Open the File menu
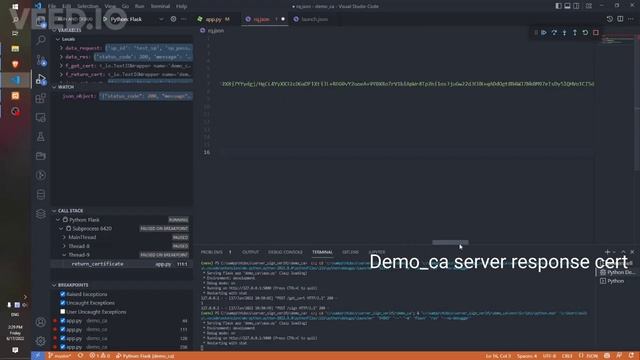Image resolution: width=640 pixels, height=360 pixels. click(x=52, y=6)
